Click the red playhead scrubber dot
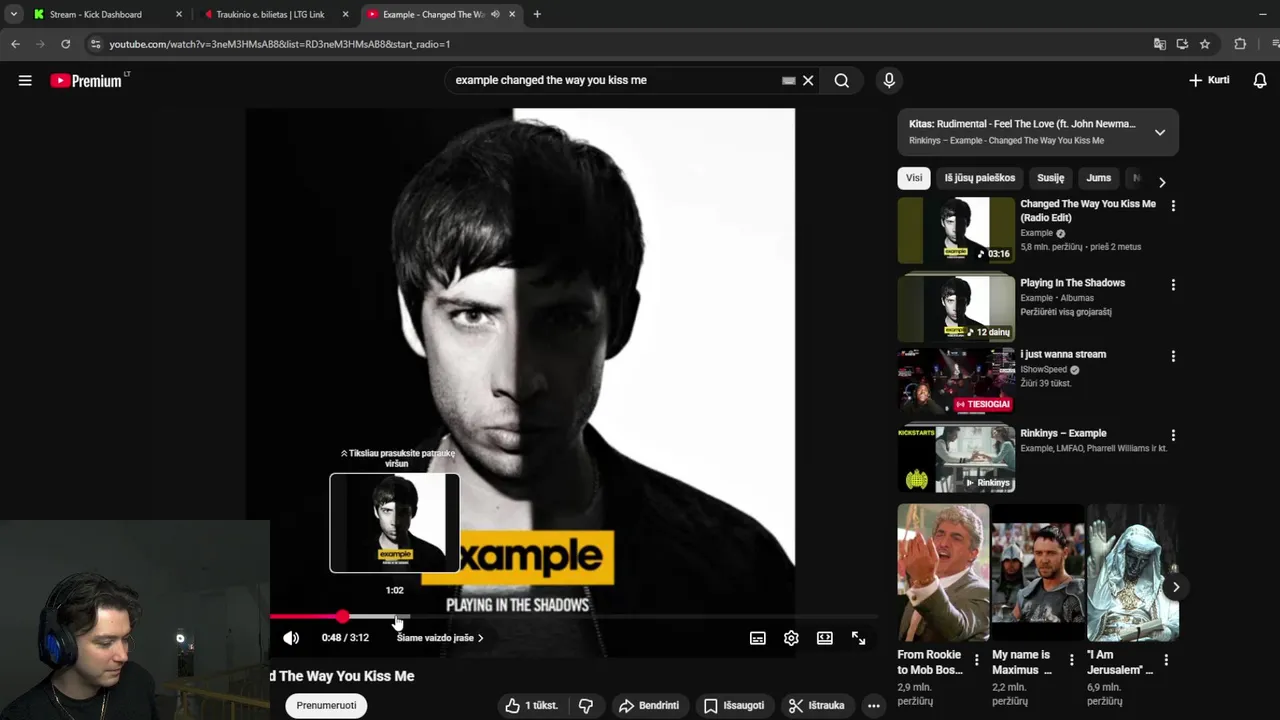Image resolution: width=1280 pixels, height=720 pixels. [x=343, y=617]
